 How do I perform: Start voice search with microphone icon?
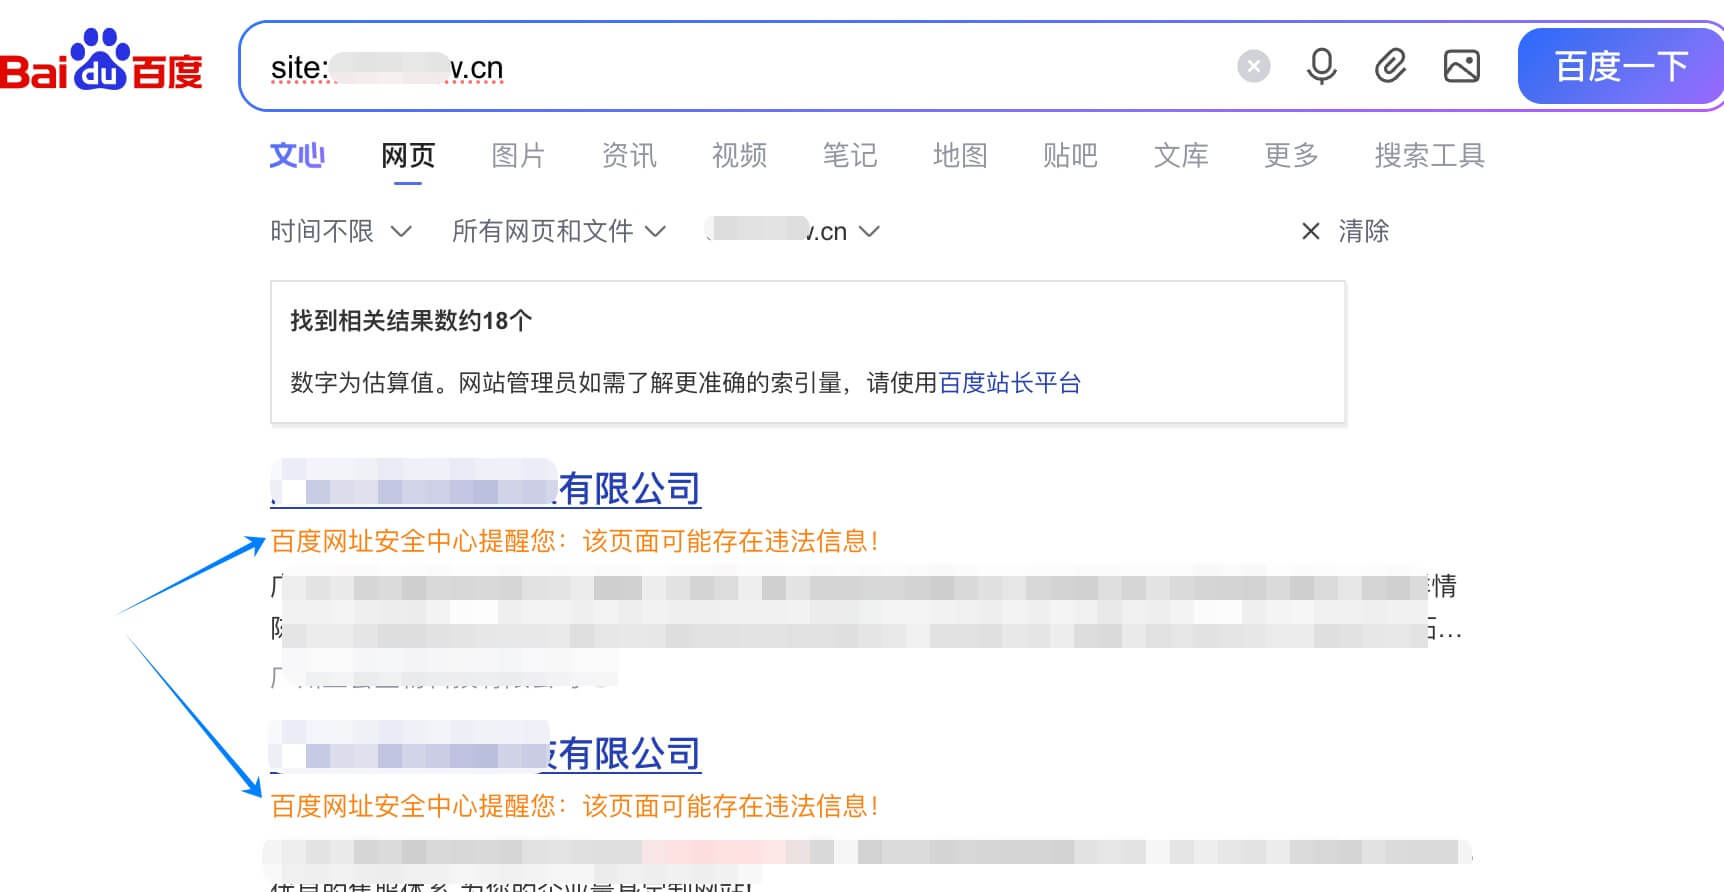pyautogui.click(x=1321, y=66)
